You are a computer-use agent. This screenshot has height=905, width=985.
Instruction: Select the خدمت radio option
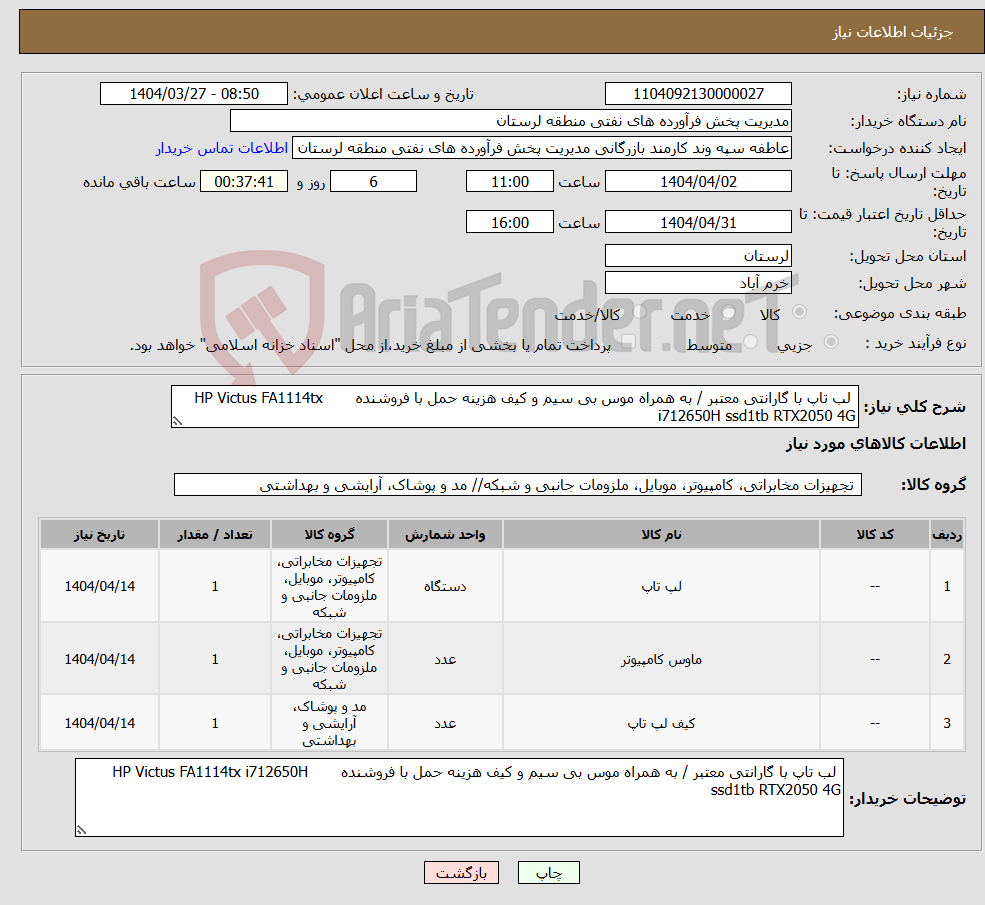728,313
